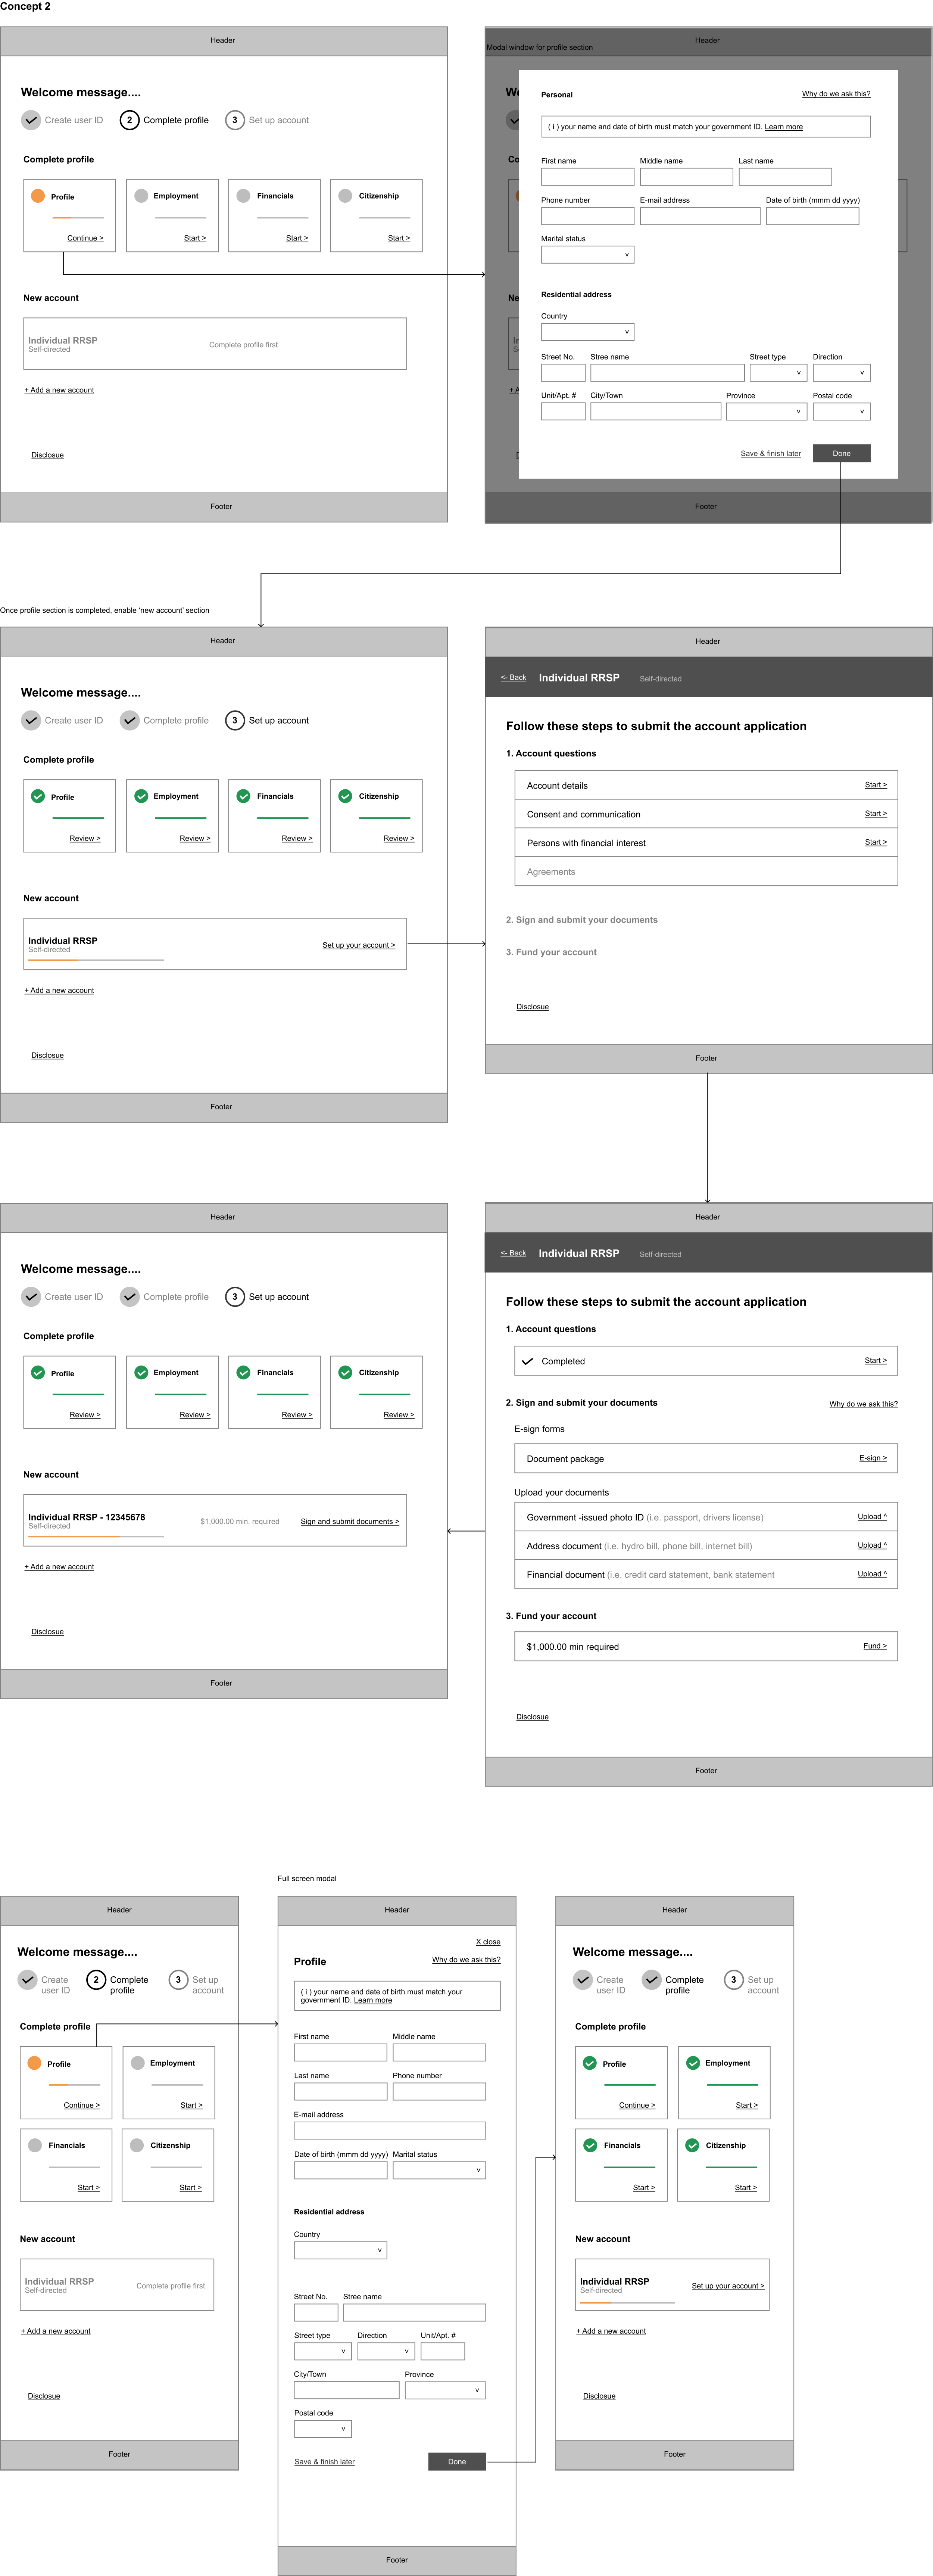Upload the Financial document
The width and height of the screenshot is (933, 2576).
click(x=872, y=1574)
